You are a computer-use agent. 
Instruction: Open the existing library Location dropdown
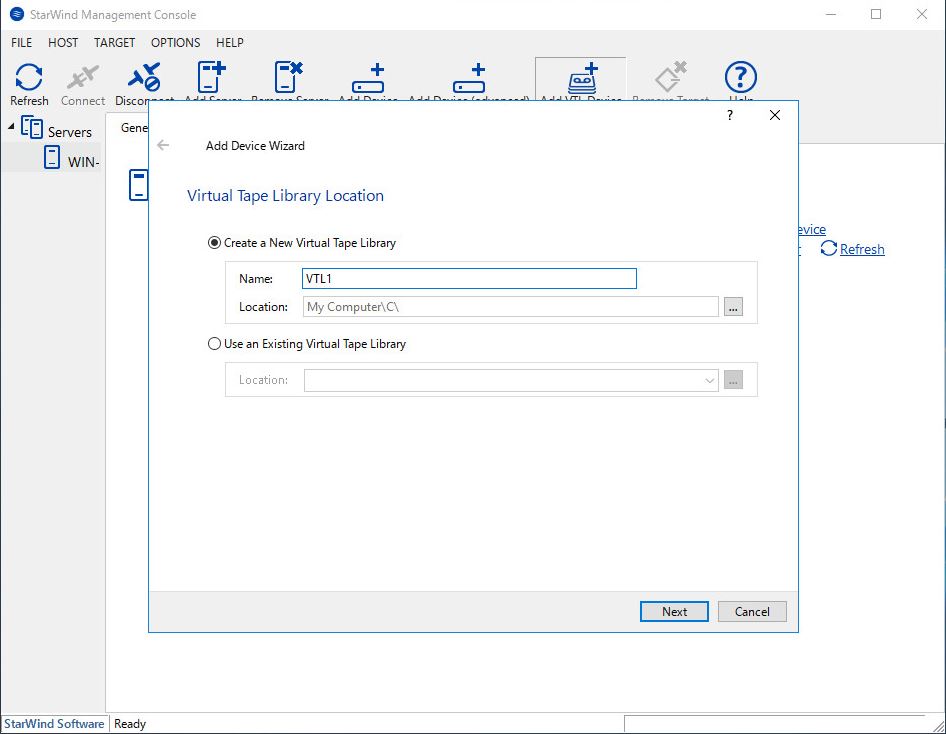(x=710, y=381)
